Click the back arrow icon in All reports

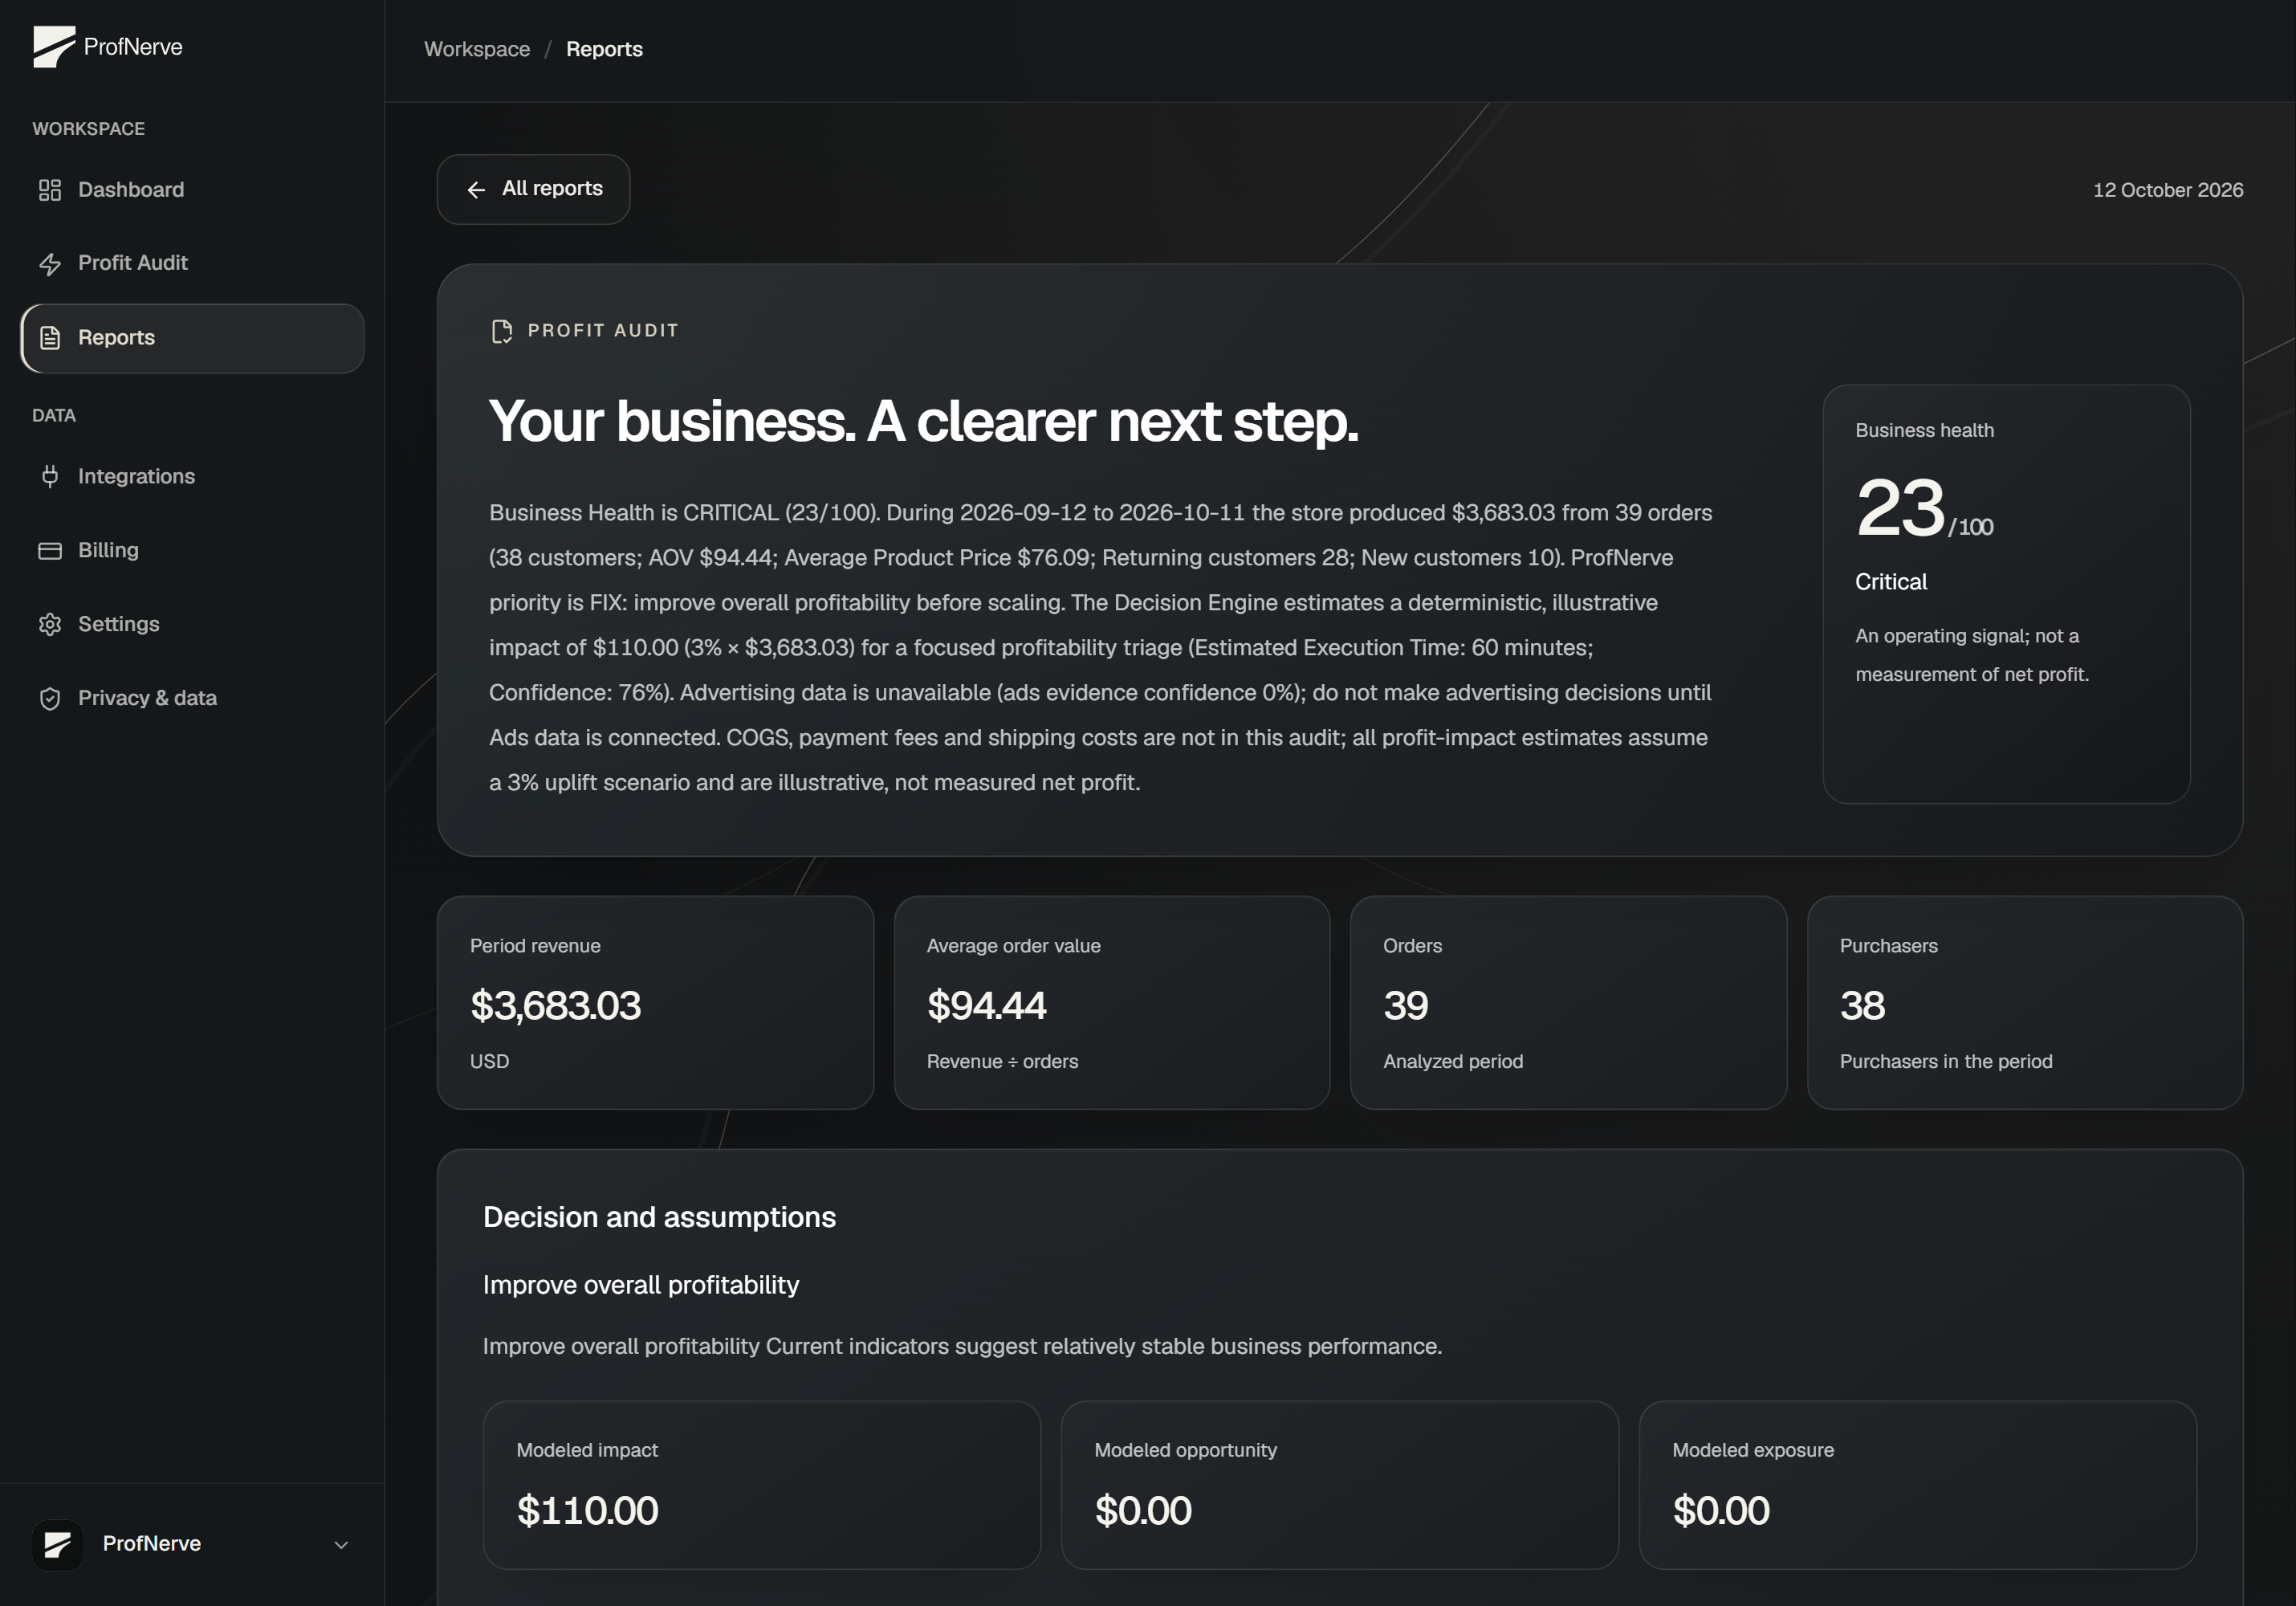476,190
